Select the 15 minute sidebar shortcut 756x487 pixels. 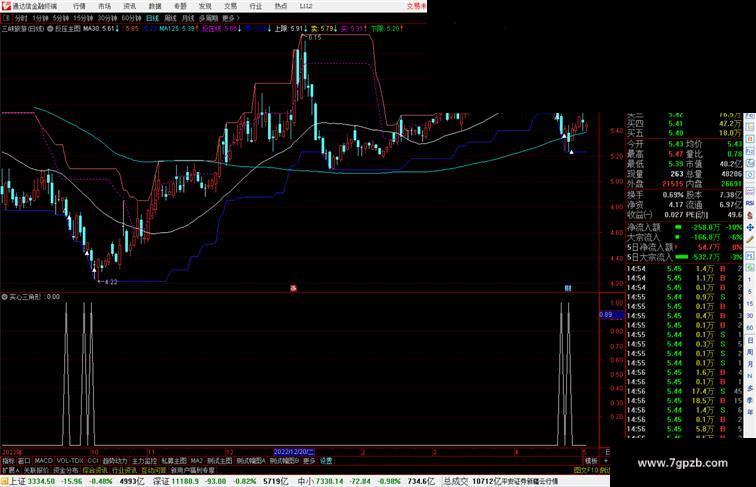click(750, 304)
